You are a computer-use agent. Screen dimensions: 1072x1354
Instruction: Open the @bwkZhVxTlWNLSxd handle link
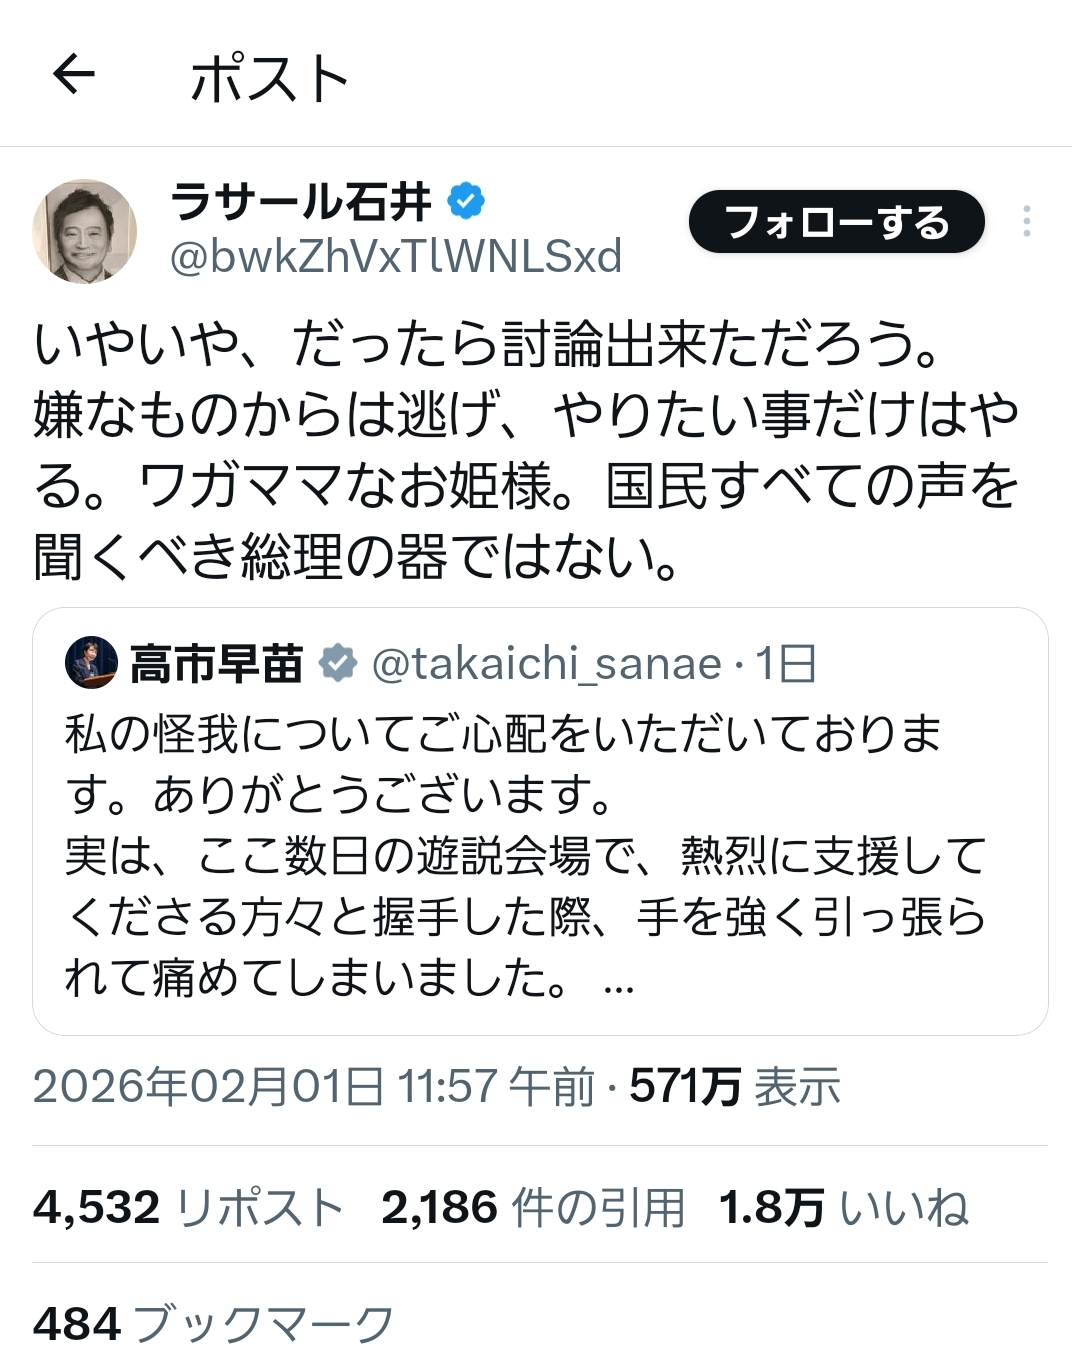396,258
